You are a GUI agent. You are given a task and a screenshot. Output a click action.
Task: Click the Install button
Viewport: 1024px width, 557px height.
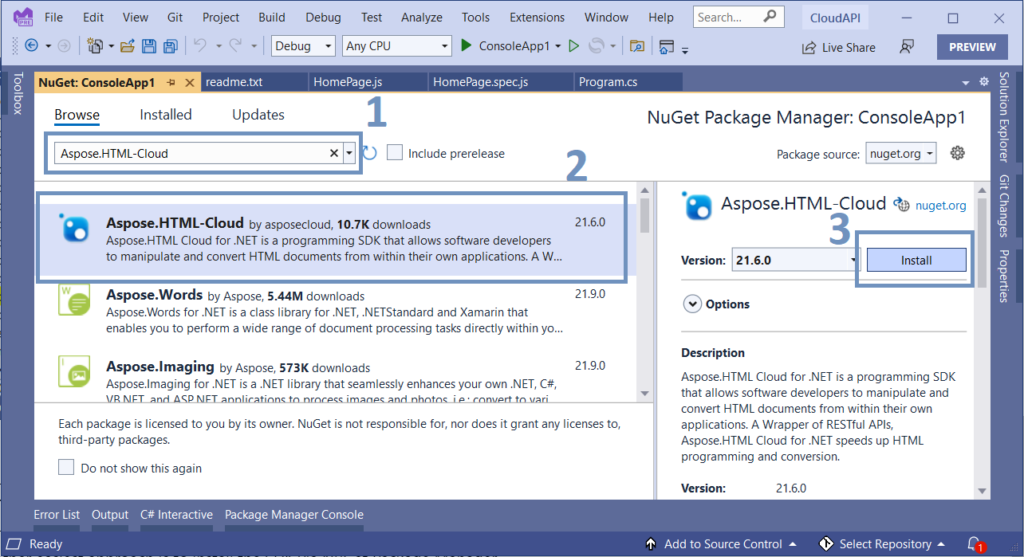click(916, 260)
